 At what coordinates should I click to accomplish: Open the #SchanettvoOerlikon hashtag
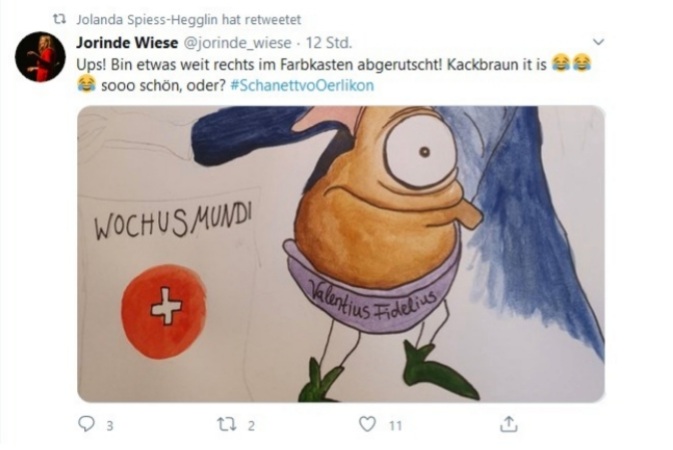[x=302, y=85]
